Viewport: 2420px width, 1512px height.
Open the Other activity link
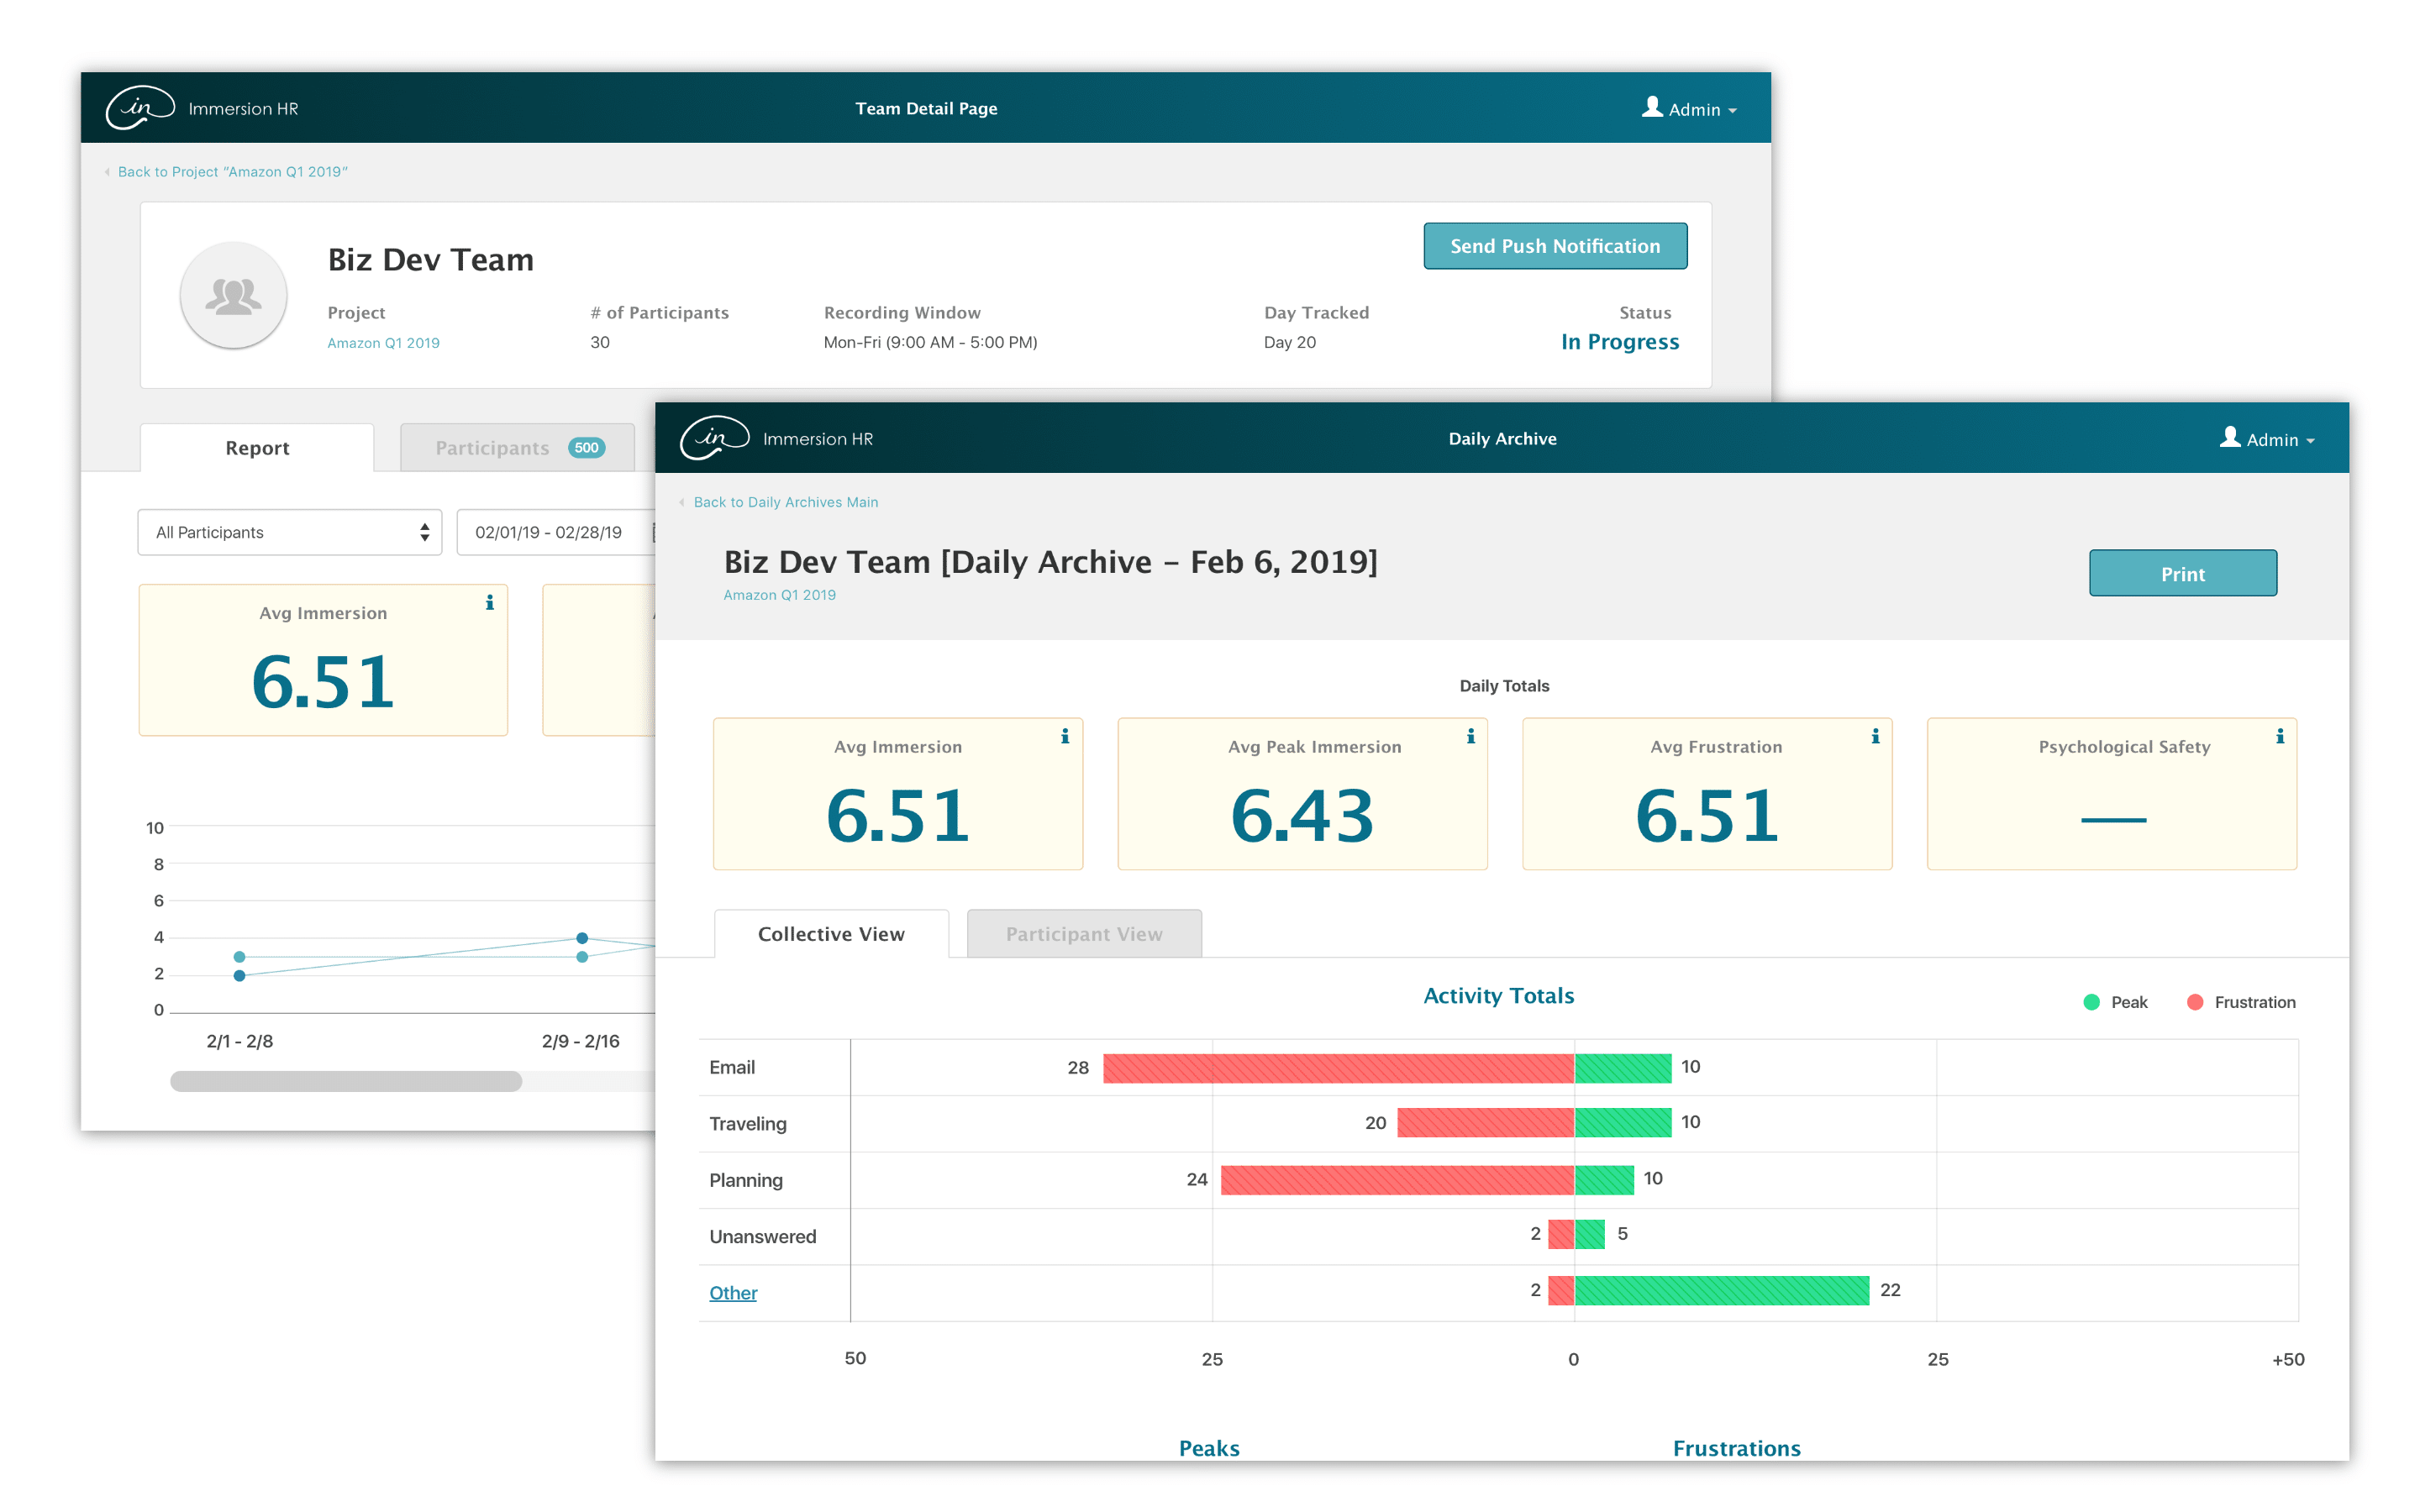[733, 1293]
